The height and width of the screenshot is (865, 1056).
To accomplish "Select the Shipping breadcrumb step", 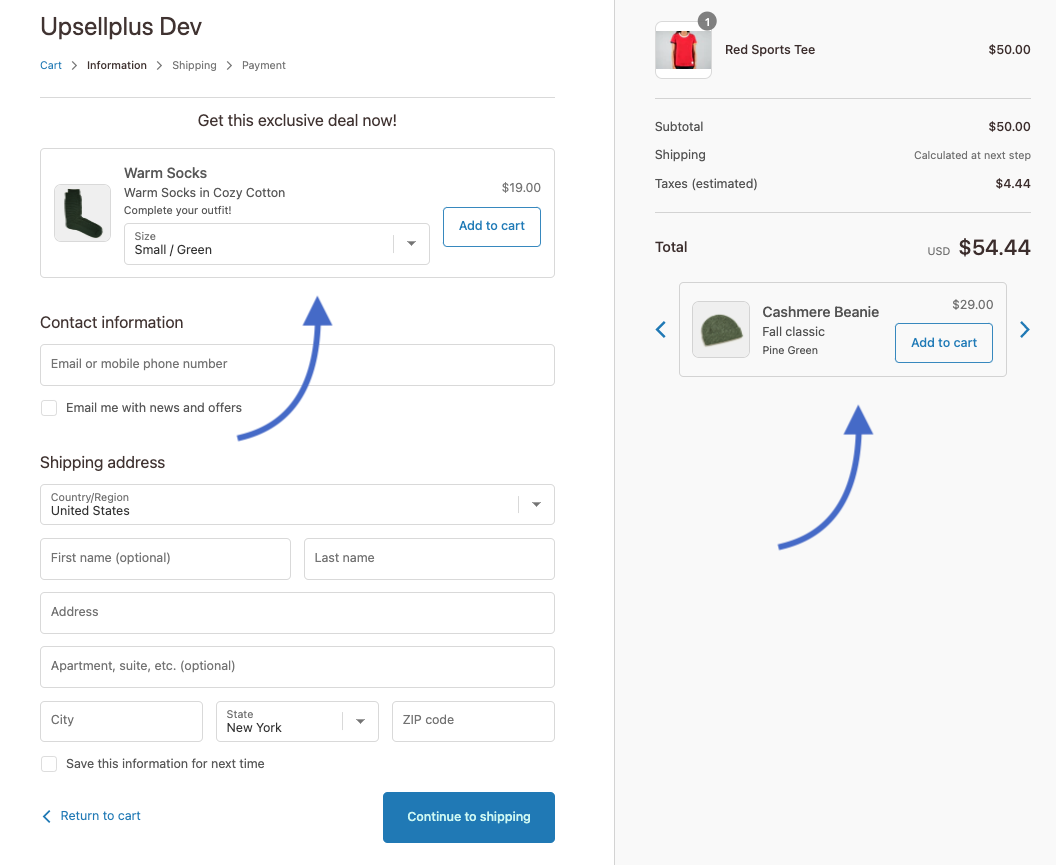I will coord(194,65).
